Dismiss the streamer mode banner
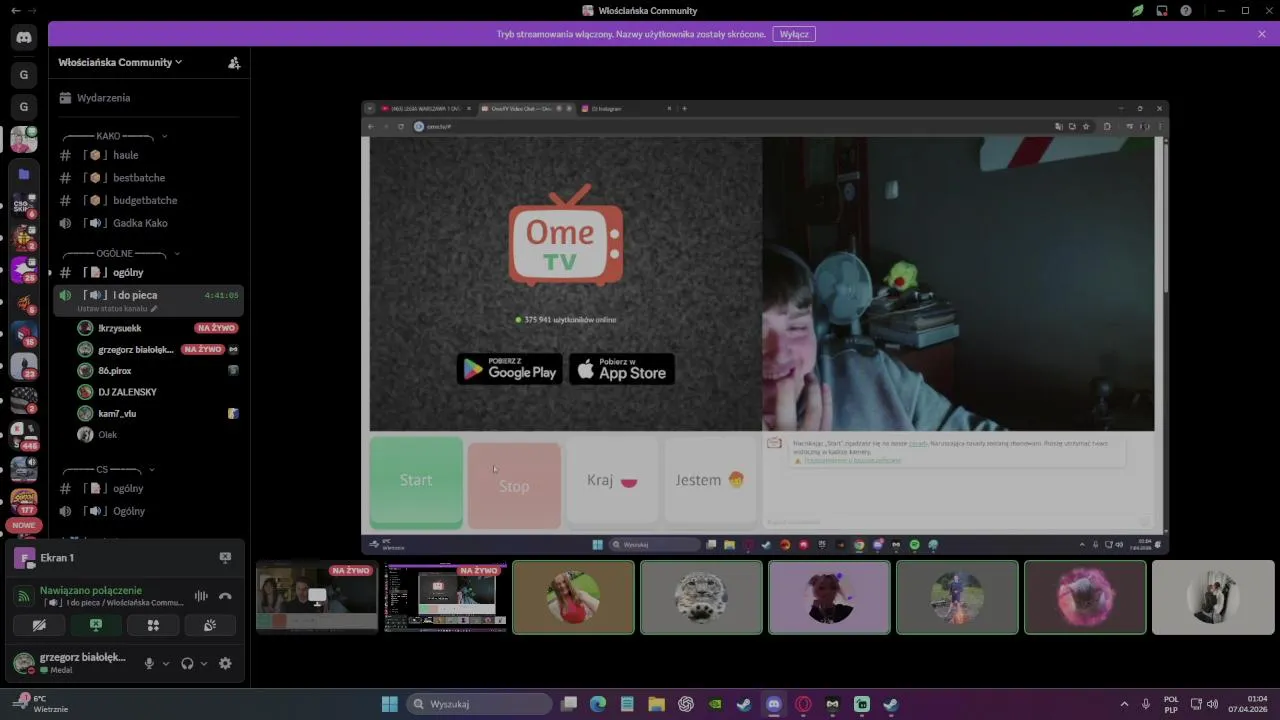 point(1262,34)
